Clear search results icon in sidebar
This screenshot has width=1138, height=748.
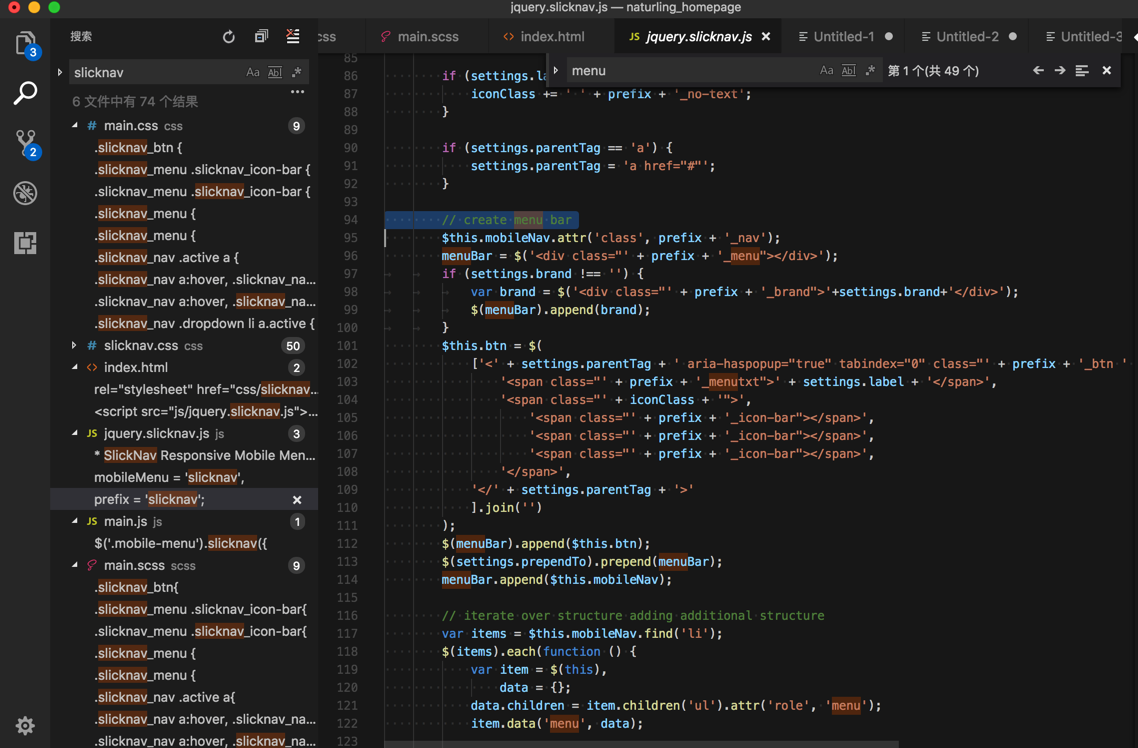(x=293, y=37)
